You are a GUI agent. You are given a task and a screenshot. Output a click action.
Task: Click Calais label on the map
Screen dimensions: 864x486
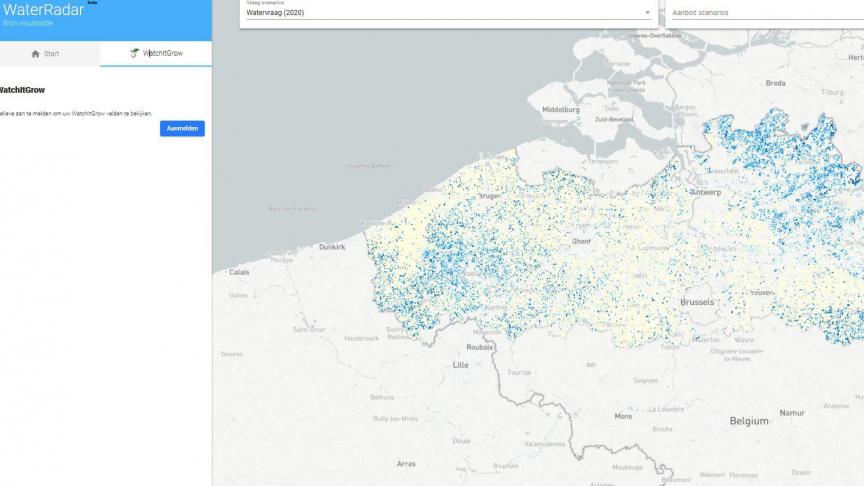(x=239, y=272)
